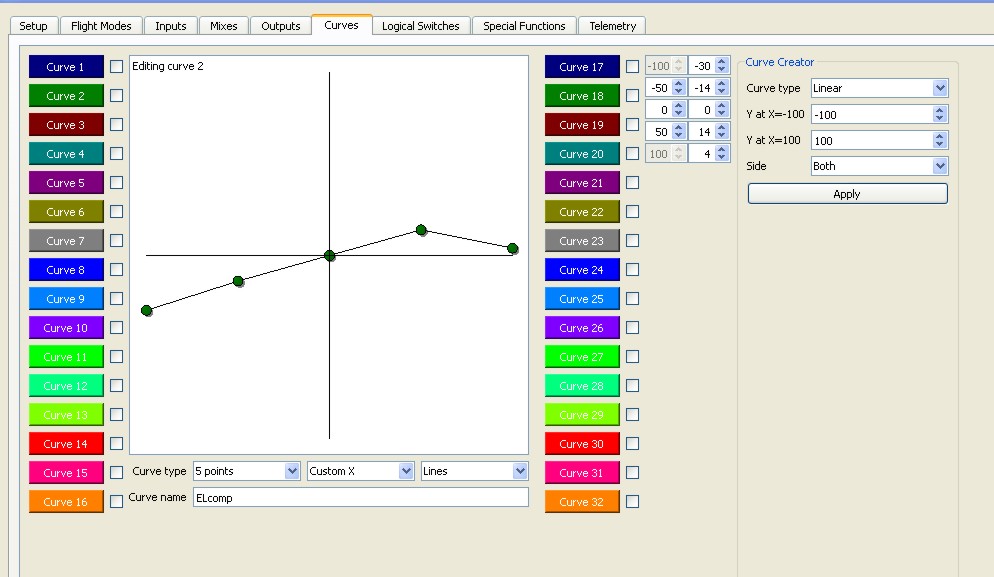Screen dimensions: 994x577
Task: Select the Curve 1 button
Action: (x=66, y=67)
